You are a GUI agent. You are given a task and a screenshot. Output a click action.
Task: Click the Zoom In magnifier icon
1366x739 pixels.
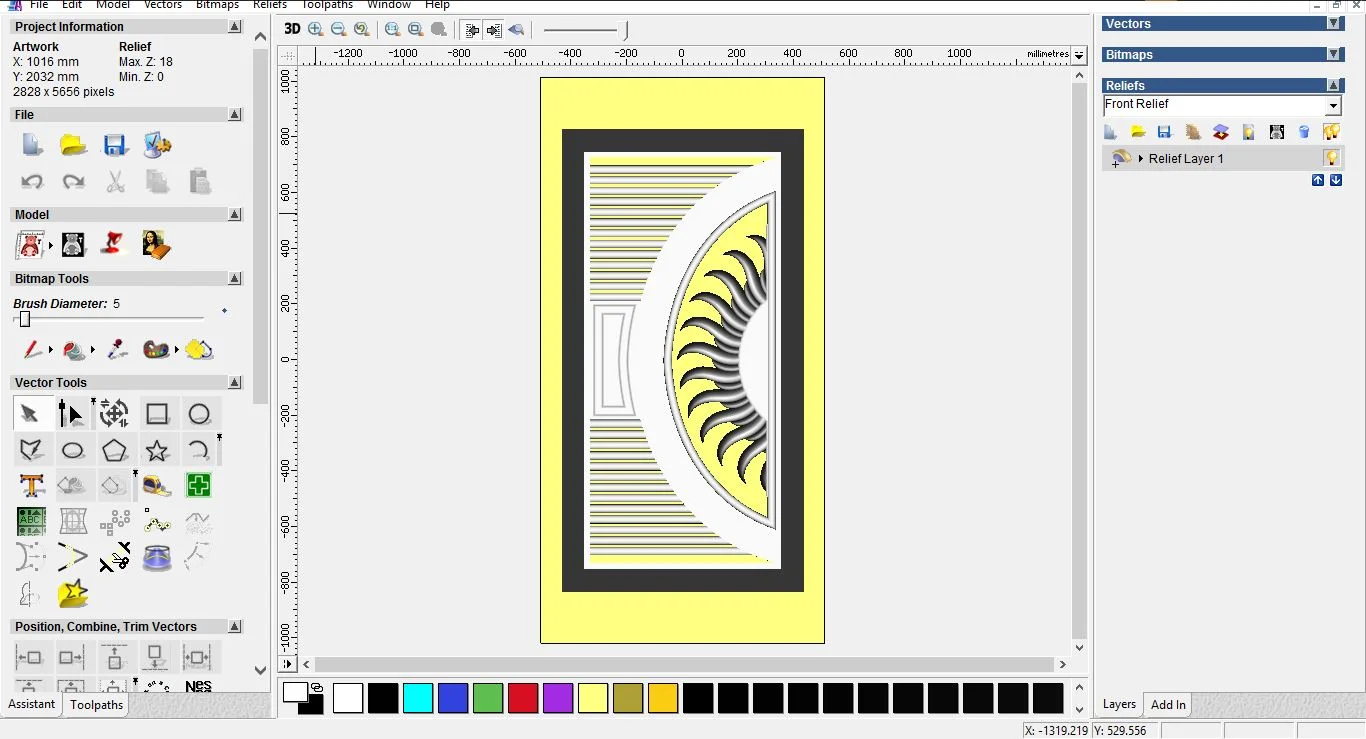316,30
